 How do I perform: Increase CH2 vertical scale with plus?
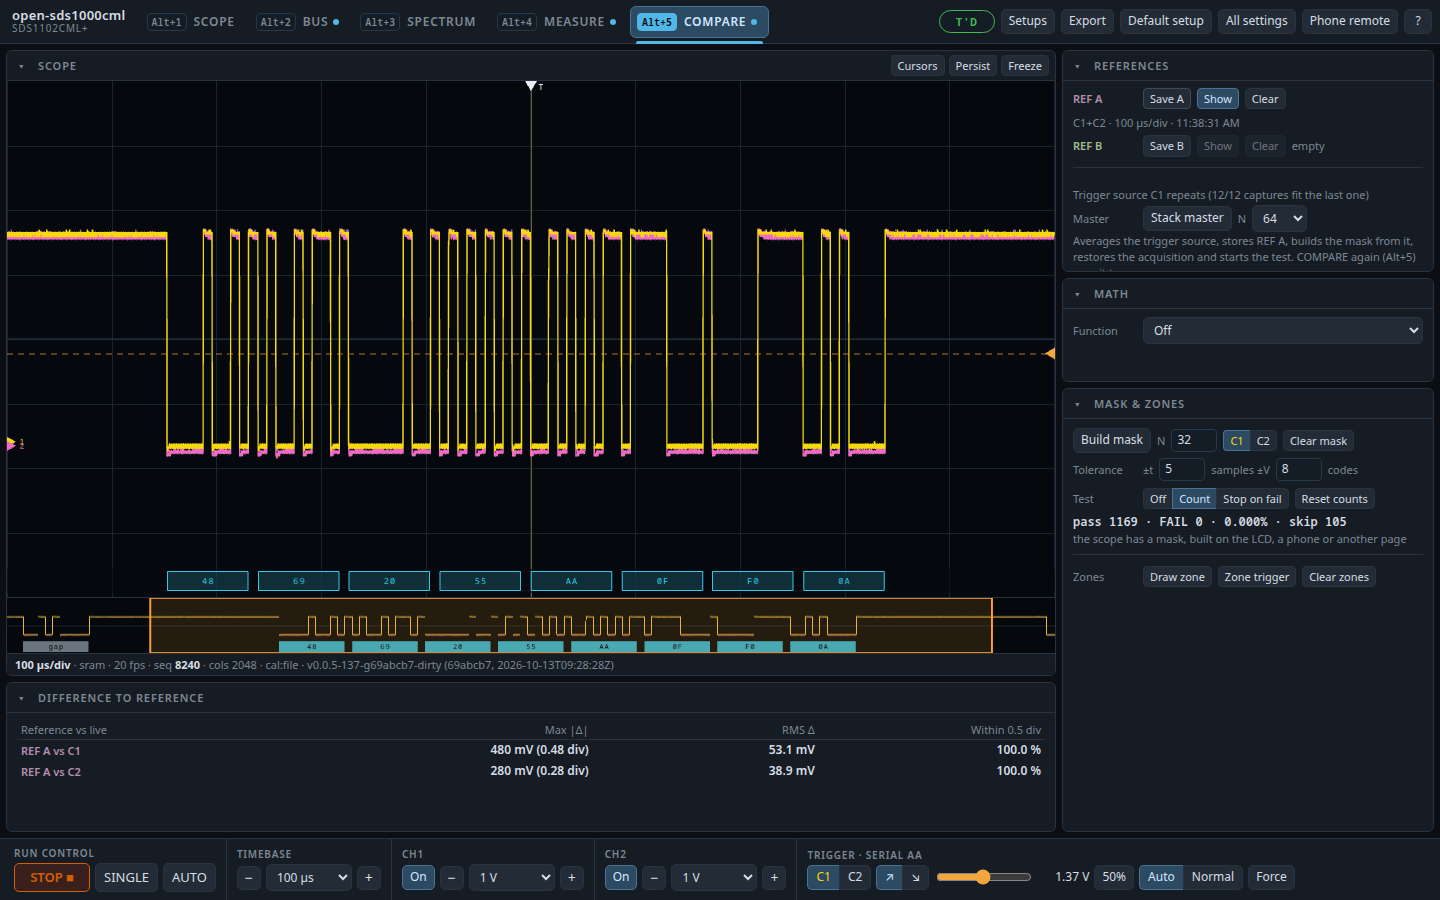[x=775, y=878]
